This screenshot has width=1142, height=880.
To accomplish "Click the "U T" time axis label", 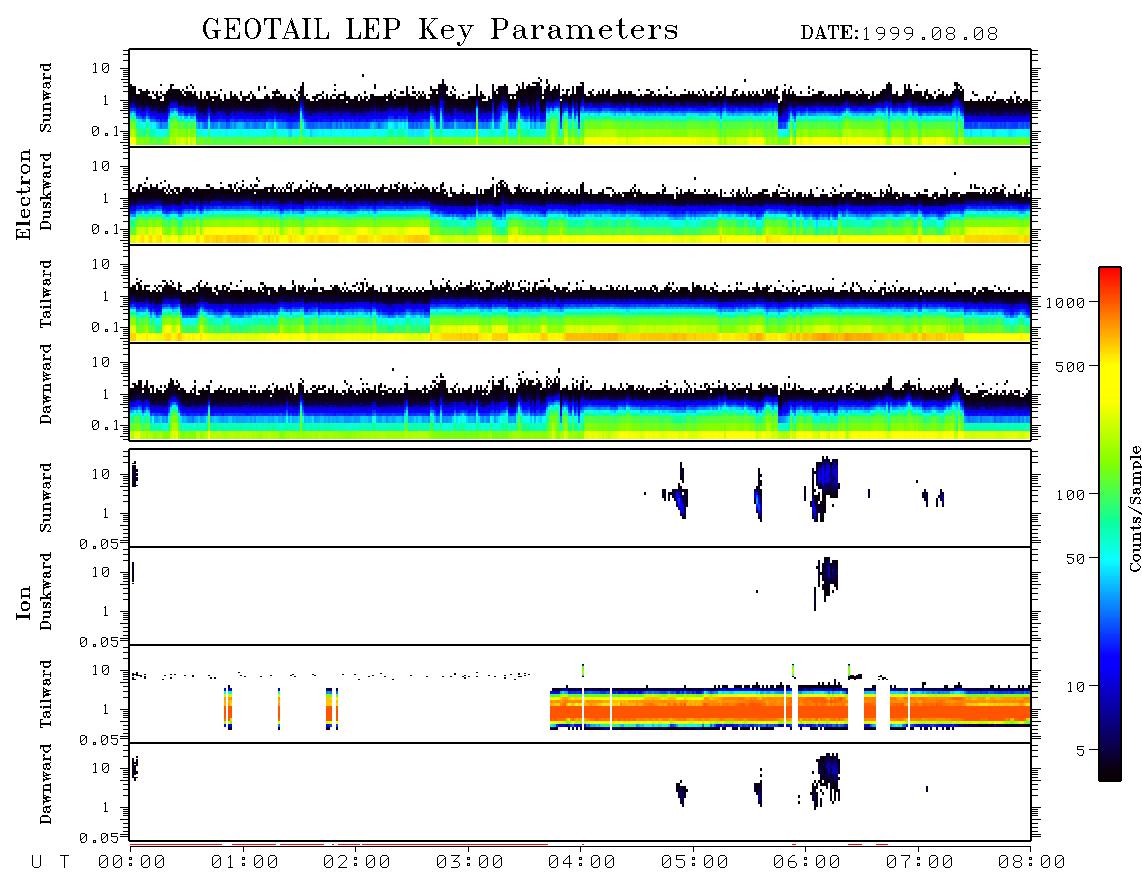I will pos(50,862).
